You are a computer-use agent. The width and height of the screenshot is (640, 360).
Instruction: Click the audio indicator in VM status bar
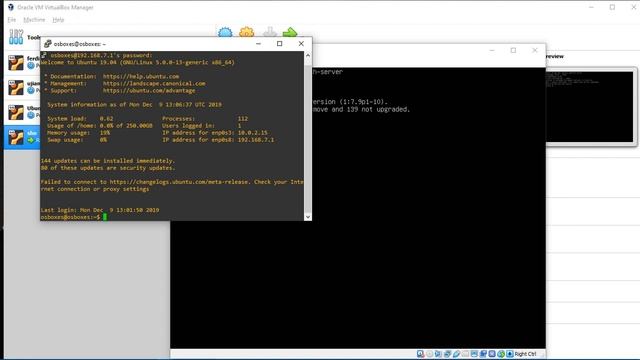(438, 354)
